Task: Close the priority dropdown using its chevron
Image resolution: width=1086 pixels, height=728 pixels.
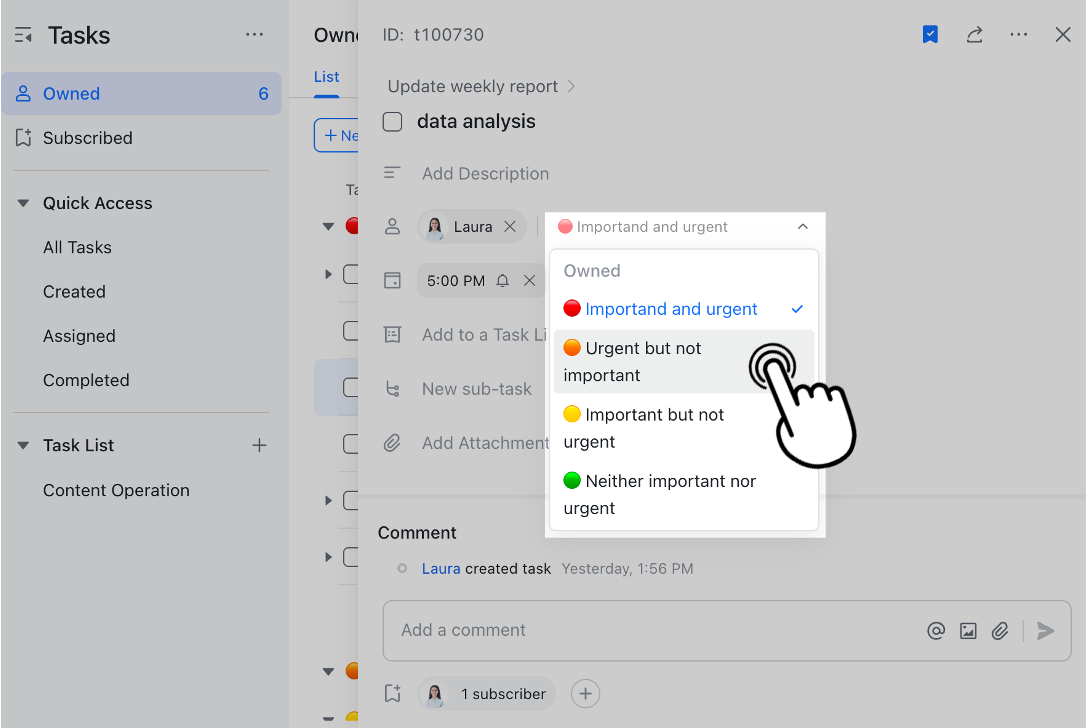Action: (802, 227)
